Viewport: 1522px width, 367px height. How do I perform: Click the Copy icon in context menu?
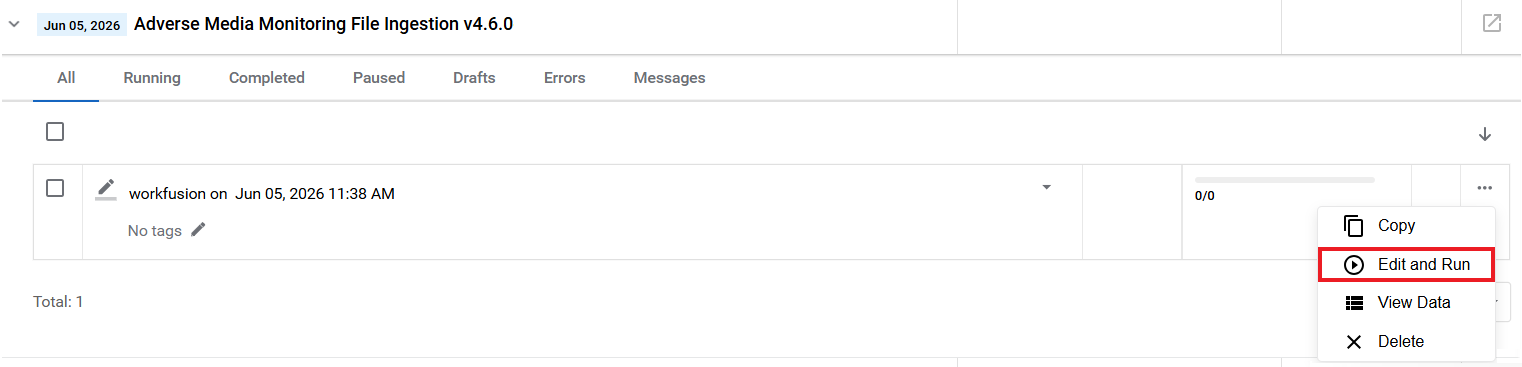pos(1354,226)
